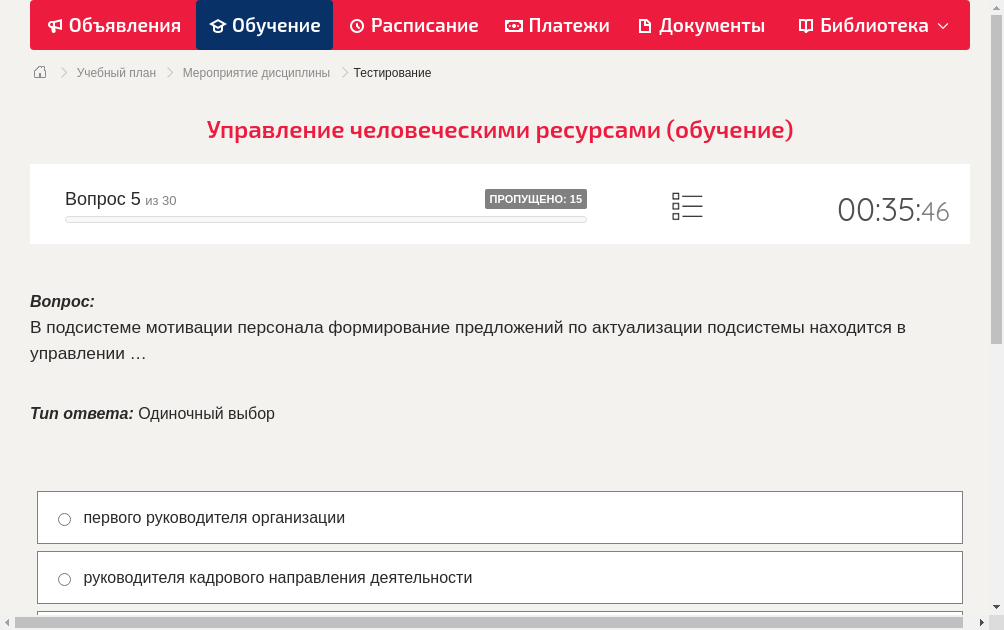Viewport: 1004px width, 630px height.
Task: Select the partially visible third answer option
Action: (x=500, y=616)
